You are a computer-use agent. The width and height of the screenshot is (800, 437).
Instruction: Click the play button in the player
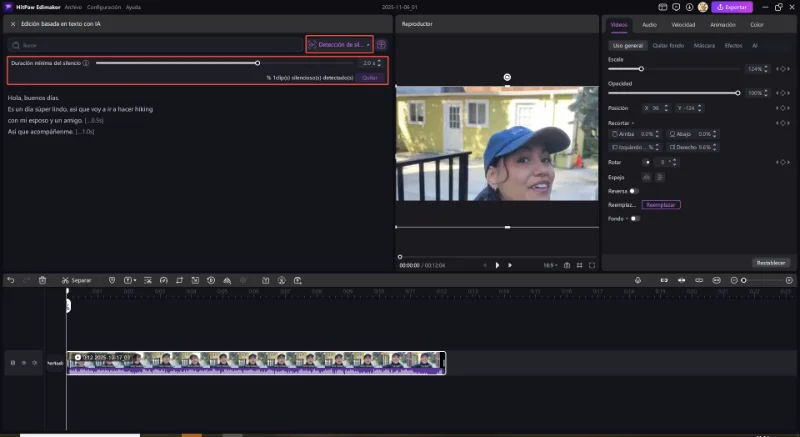(497, 265)
